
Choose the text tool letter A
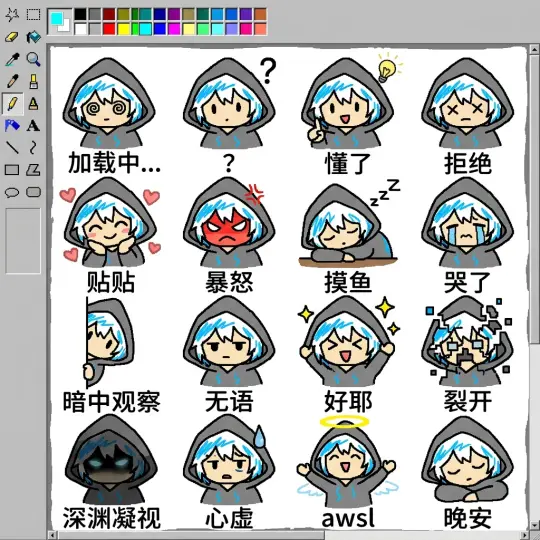(x=33, y=125)
